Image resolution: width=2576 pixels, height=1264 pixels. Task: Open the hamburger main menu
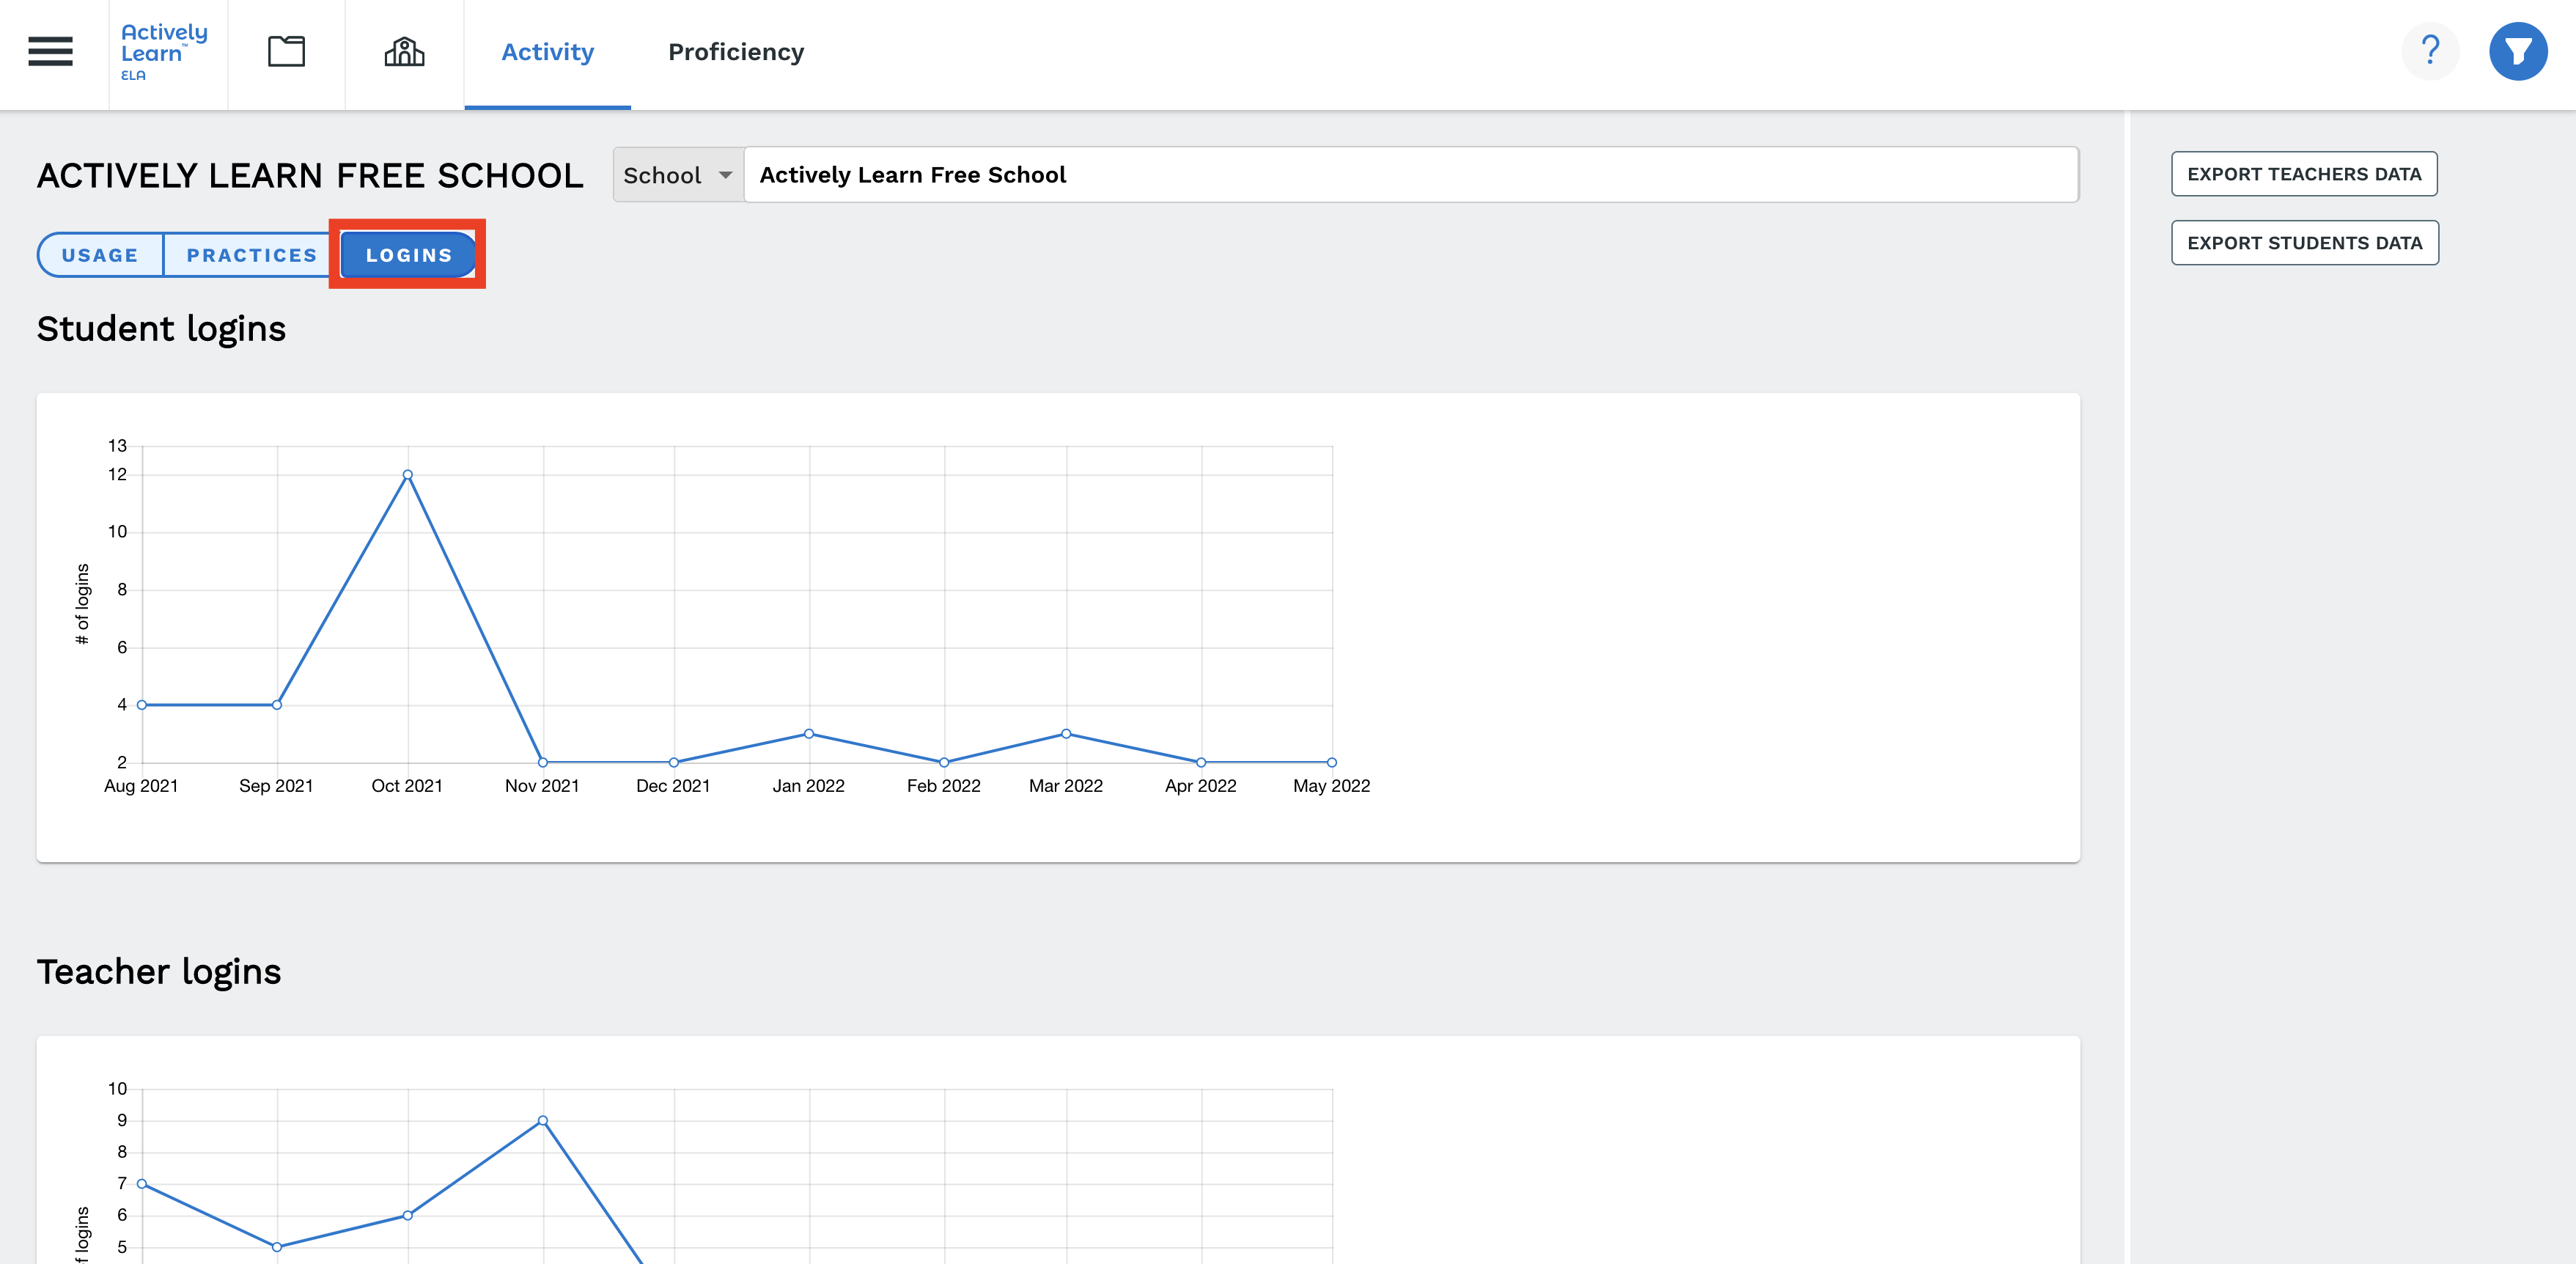click(50, 51)
